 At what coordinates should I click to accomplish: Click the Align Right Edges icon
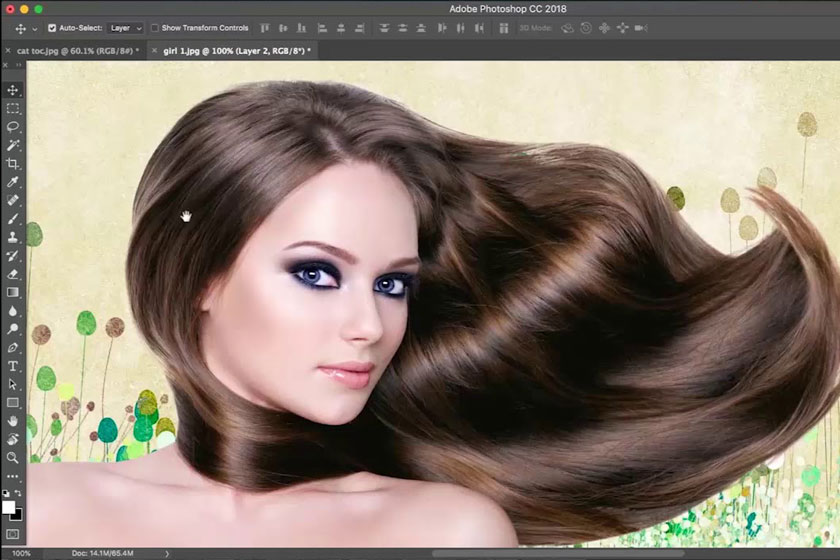359,28
